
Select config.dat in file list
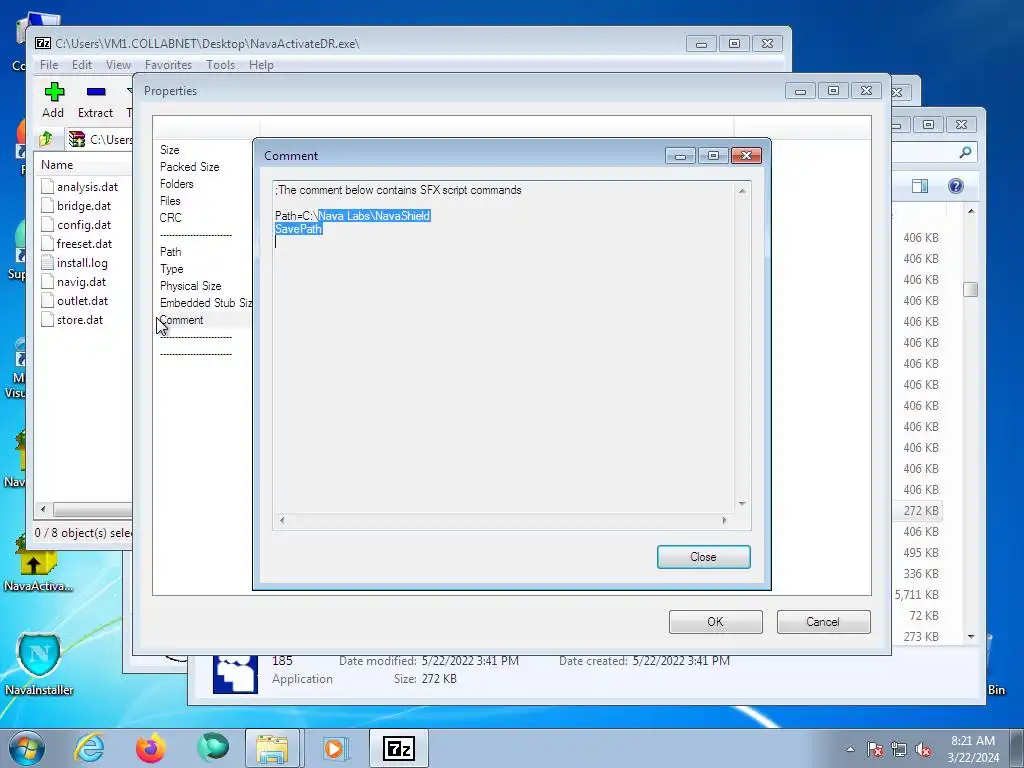point(84,225)
